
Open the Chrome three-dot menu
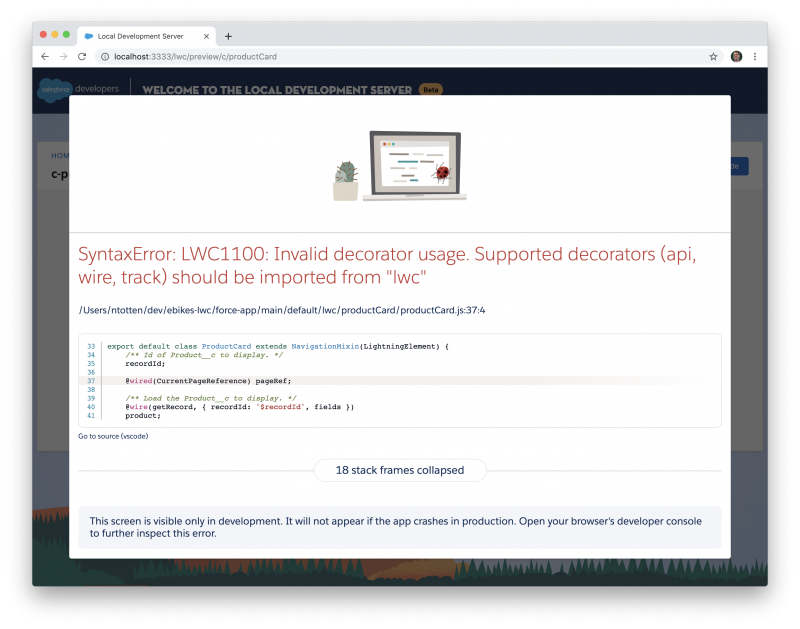(x=755, y=57)
